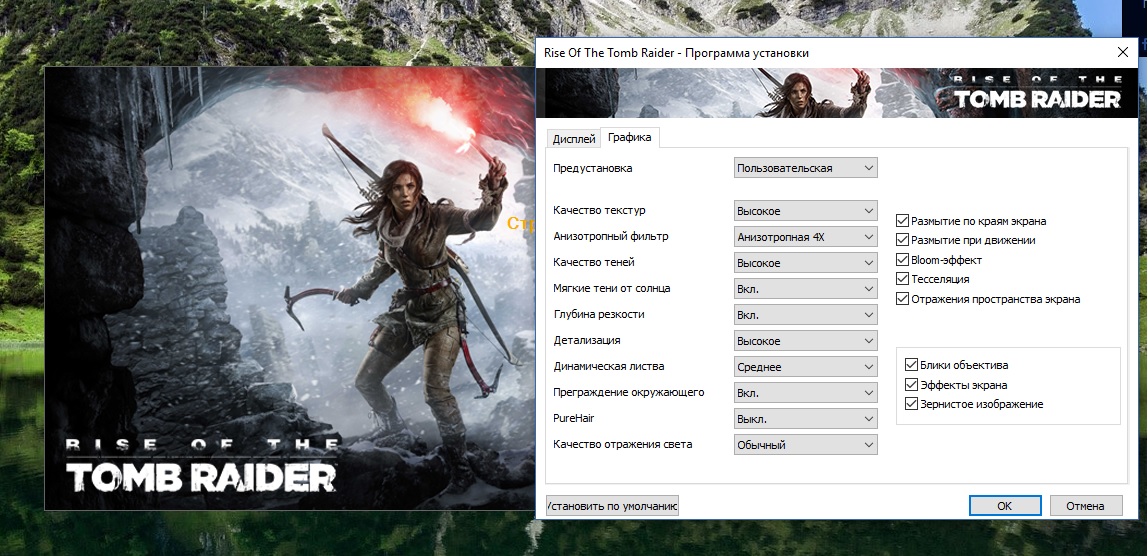Click the Отмена button
Screen dimensions: 1148x556
point(1085,505)
